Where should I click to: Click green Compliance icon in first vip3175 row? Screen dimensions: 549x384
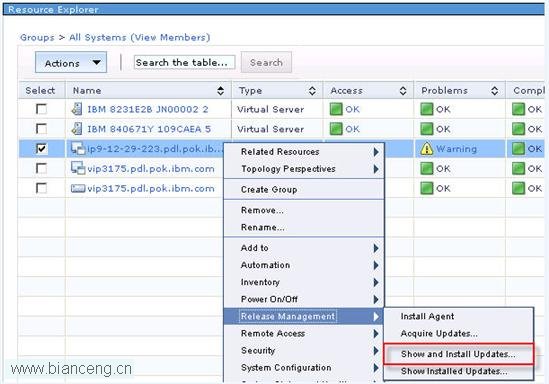point(518,169)
